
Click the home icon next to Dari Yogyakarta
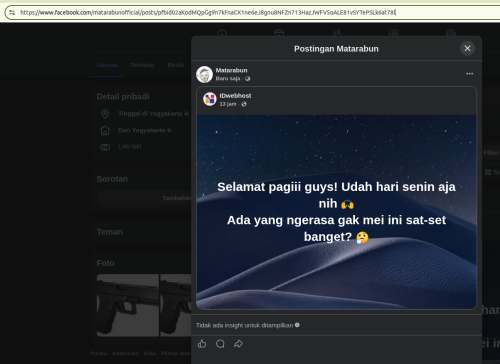[x=105, y=130]
